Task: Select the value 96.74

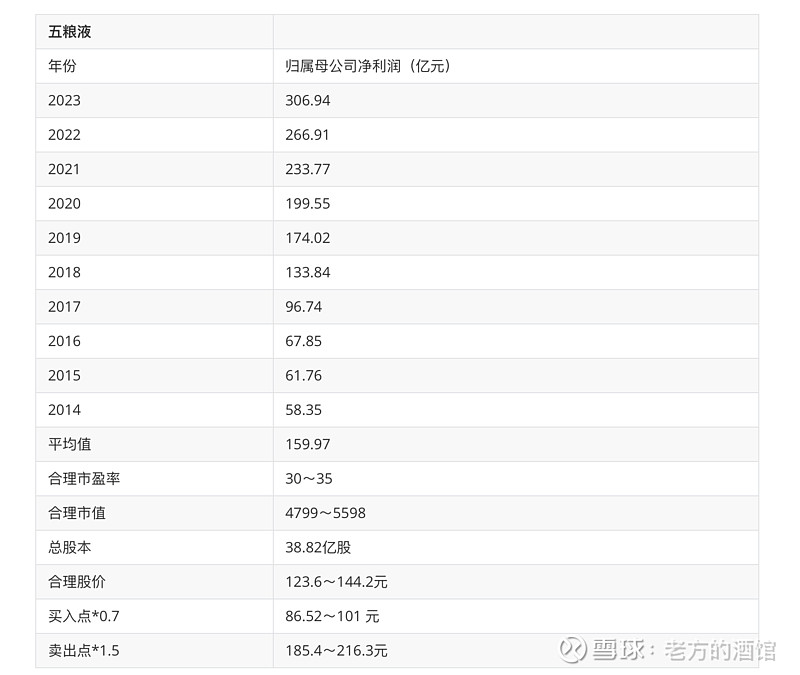Action: [x=304, y=307]
